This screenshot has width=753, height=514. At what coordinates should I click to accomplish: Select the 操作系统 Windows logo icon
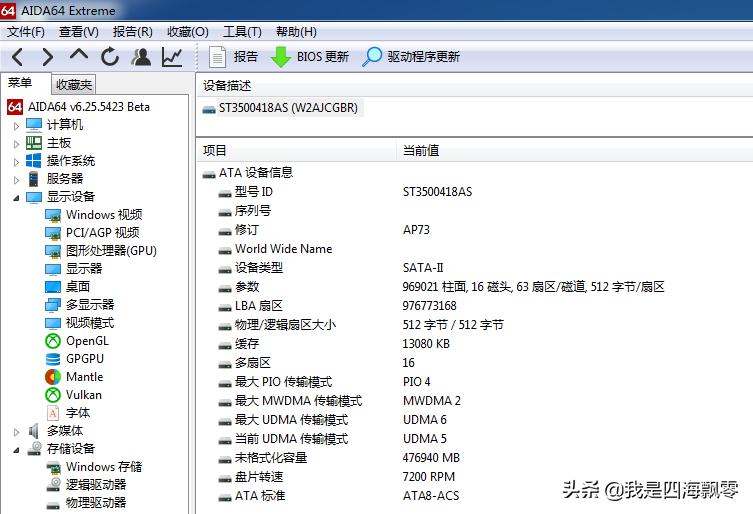click(x=34, y=160)
